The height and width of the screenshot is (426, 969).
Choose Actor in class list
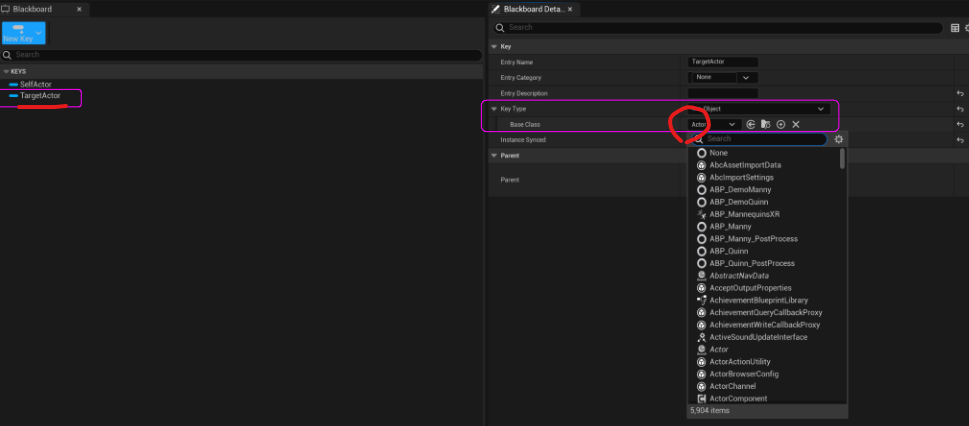[719, 349]
